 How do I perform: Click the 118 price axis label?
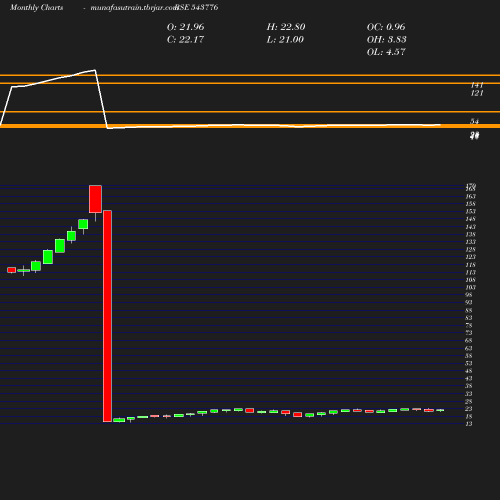pyautogui.click(x=471, y=265)
